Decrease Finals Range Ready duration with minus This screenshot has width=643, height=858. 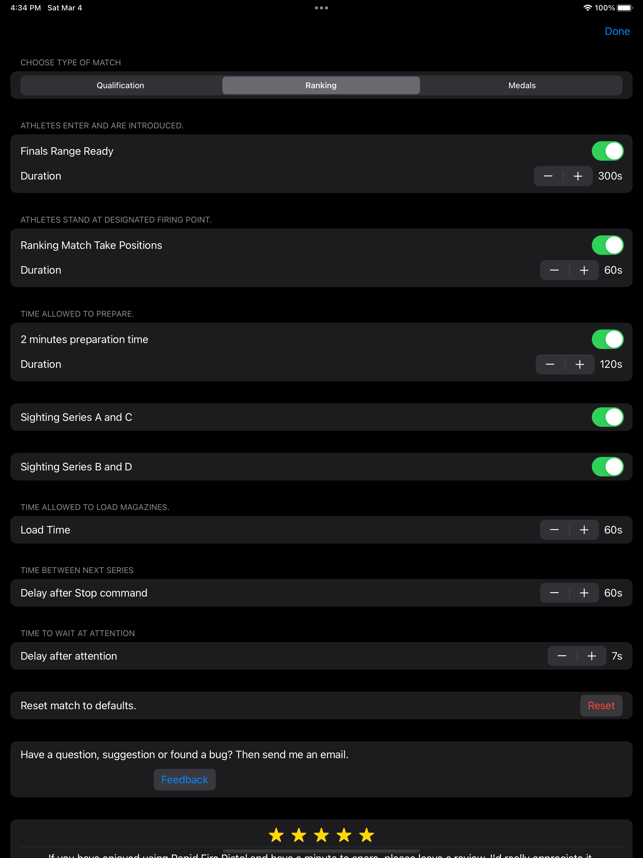548,176
